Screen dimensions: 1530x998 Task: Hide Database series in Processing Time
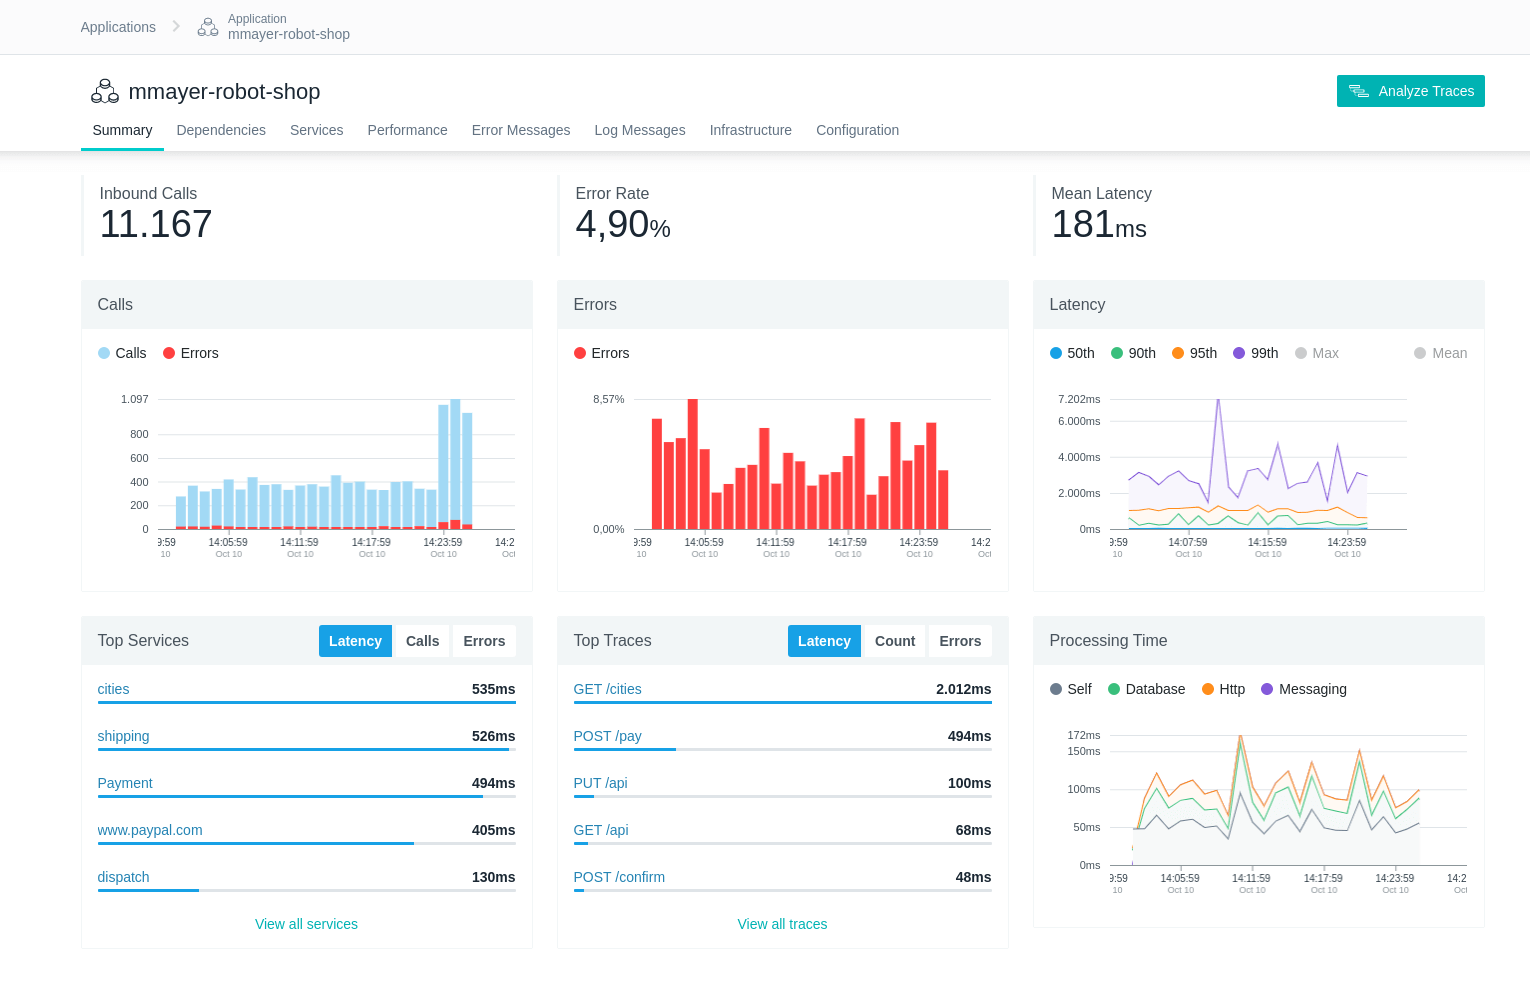tap(1145, 689)
